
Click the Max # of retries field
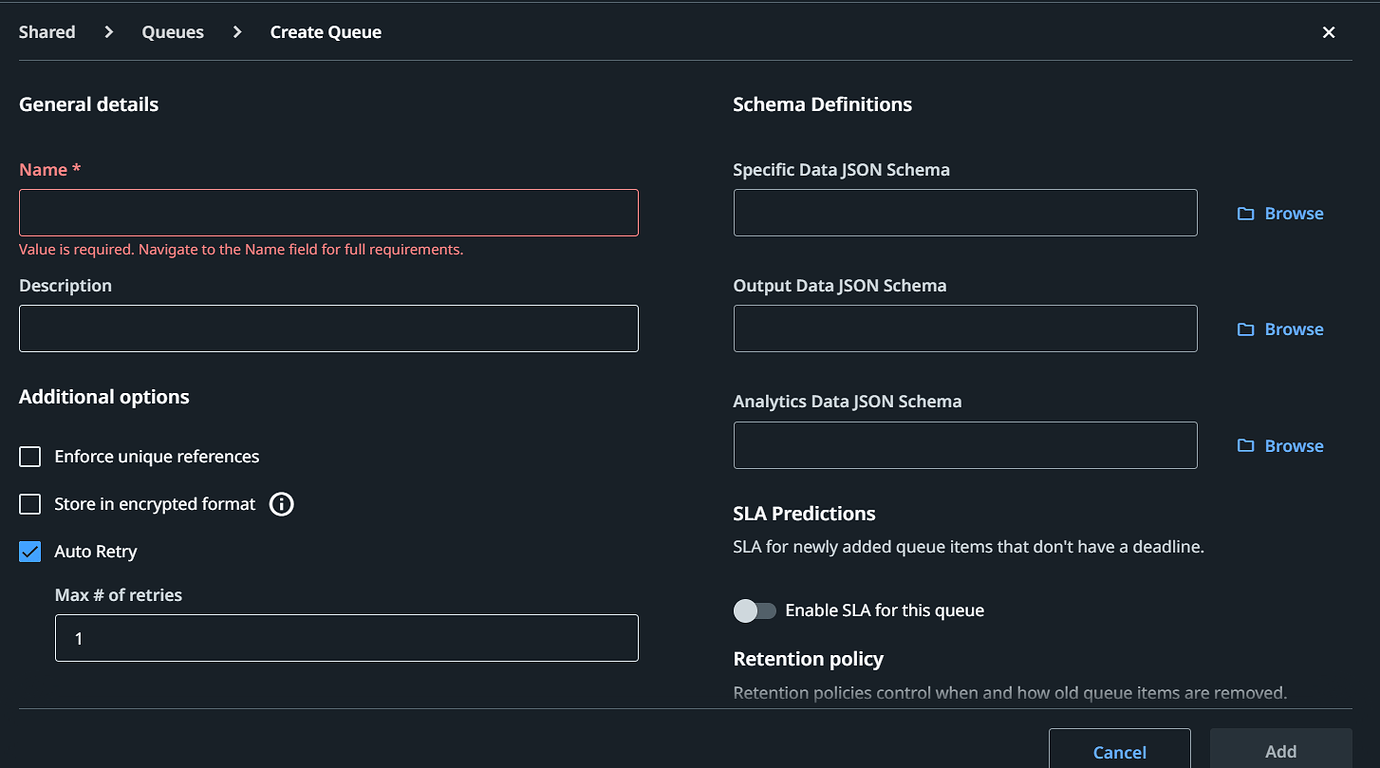(346, 638)
